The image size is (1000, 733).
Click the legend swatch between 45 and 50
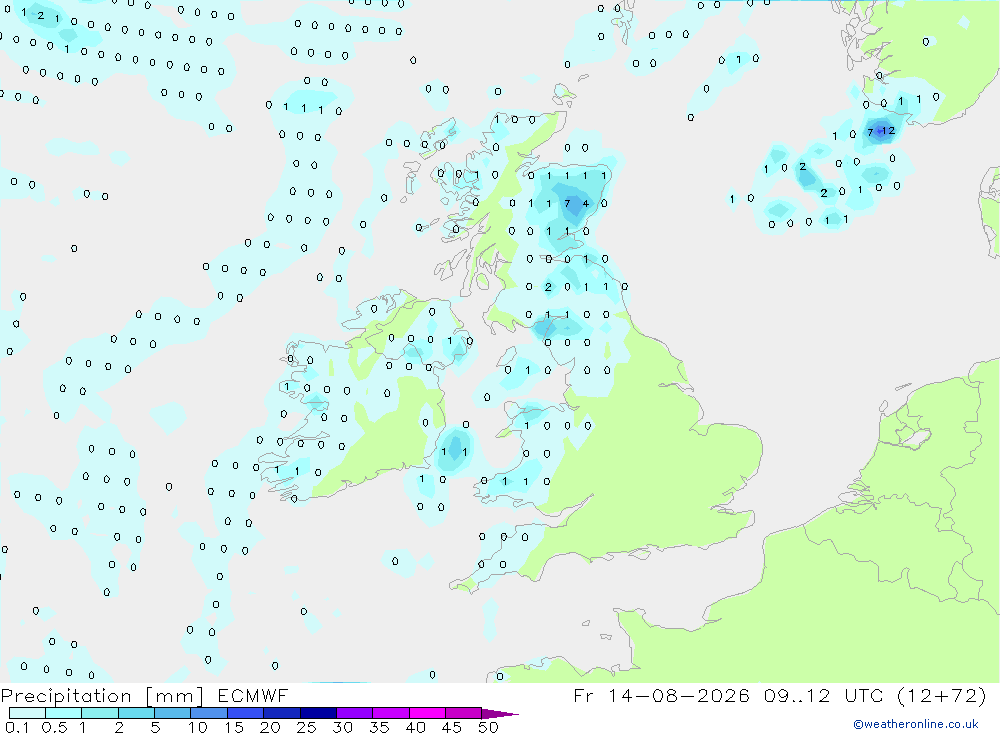coord(464,713)
